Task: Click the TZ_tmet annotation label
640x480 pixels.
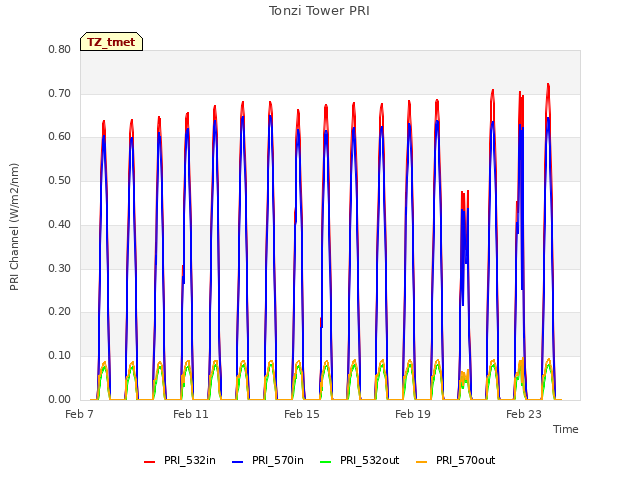Action: [x=111, y=42]
